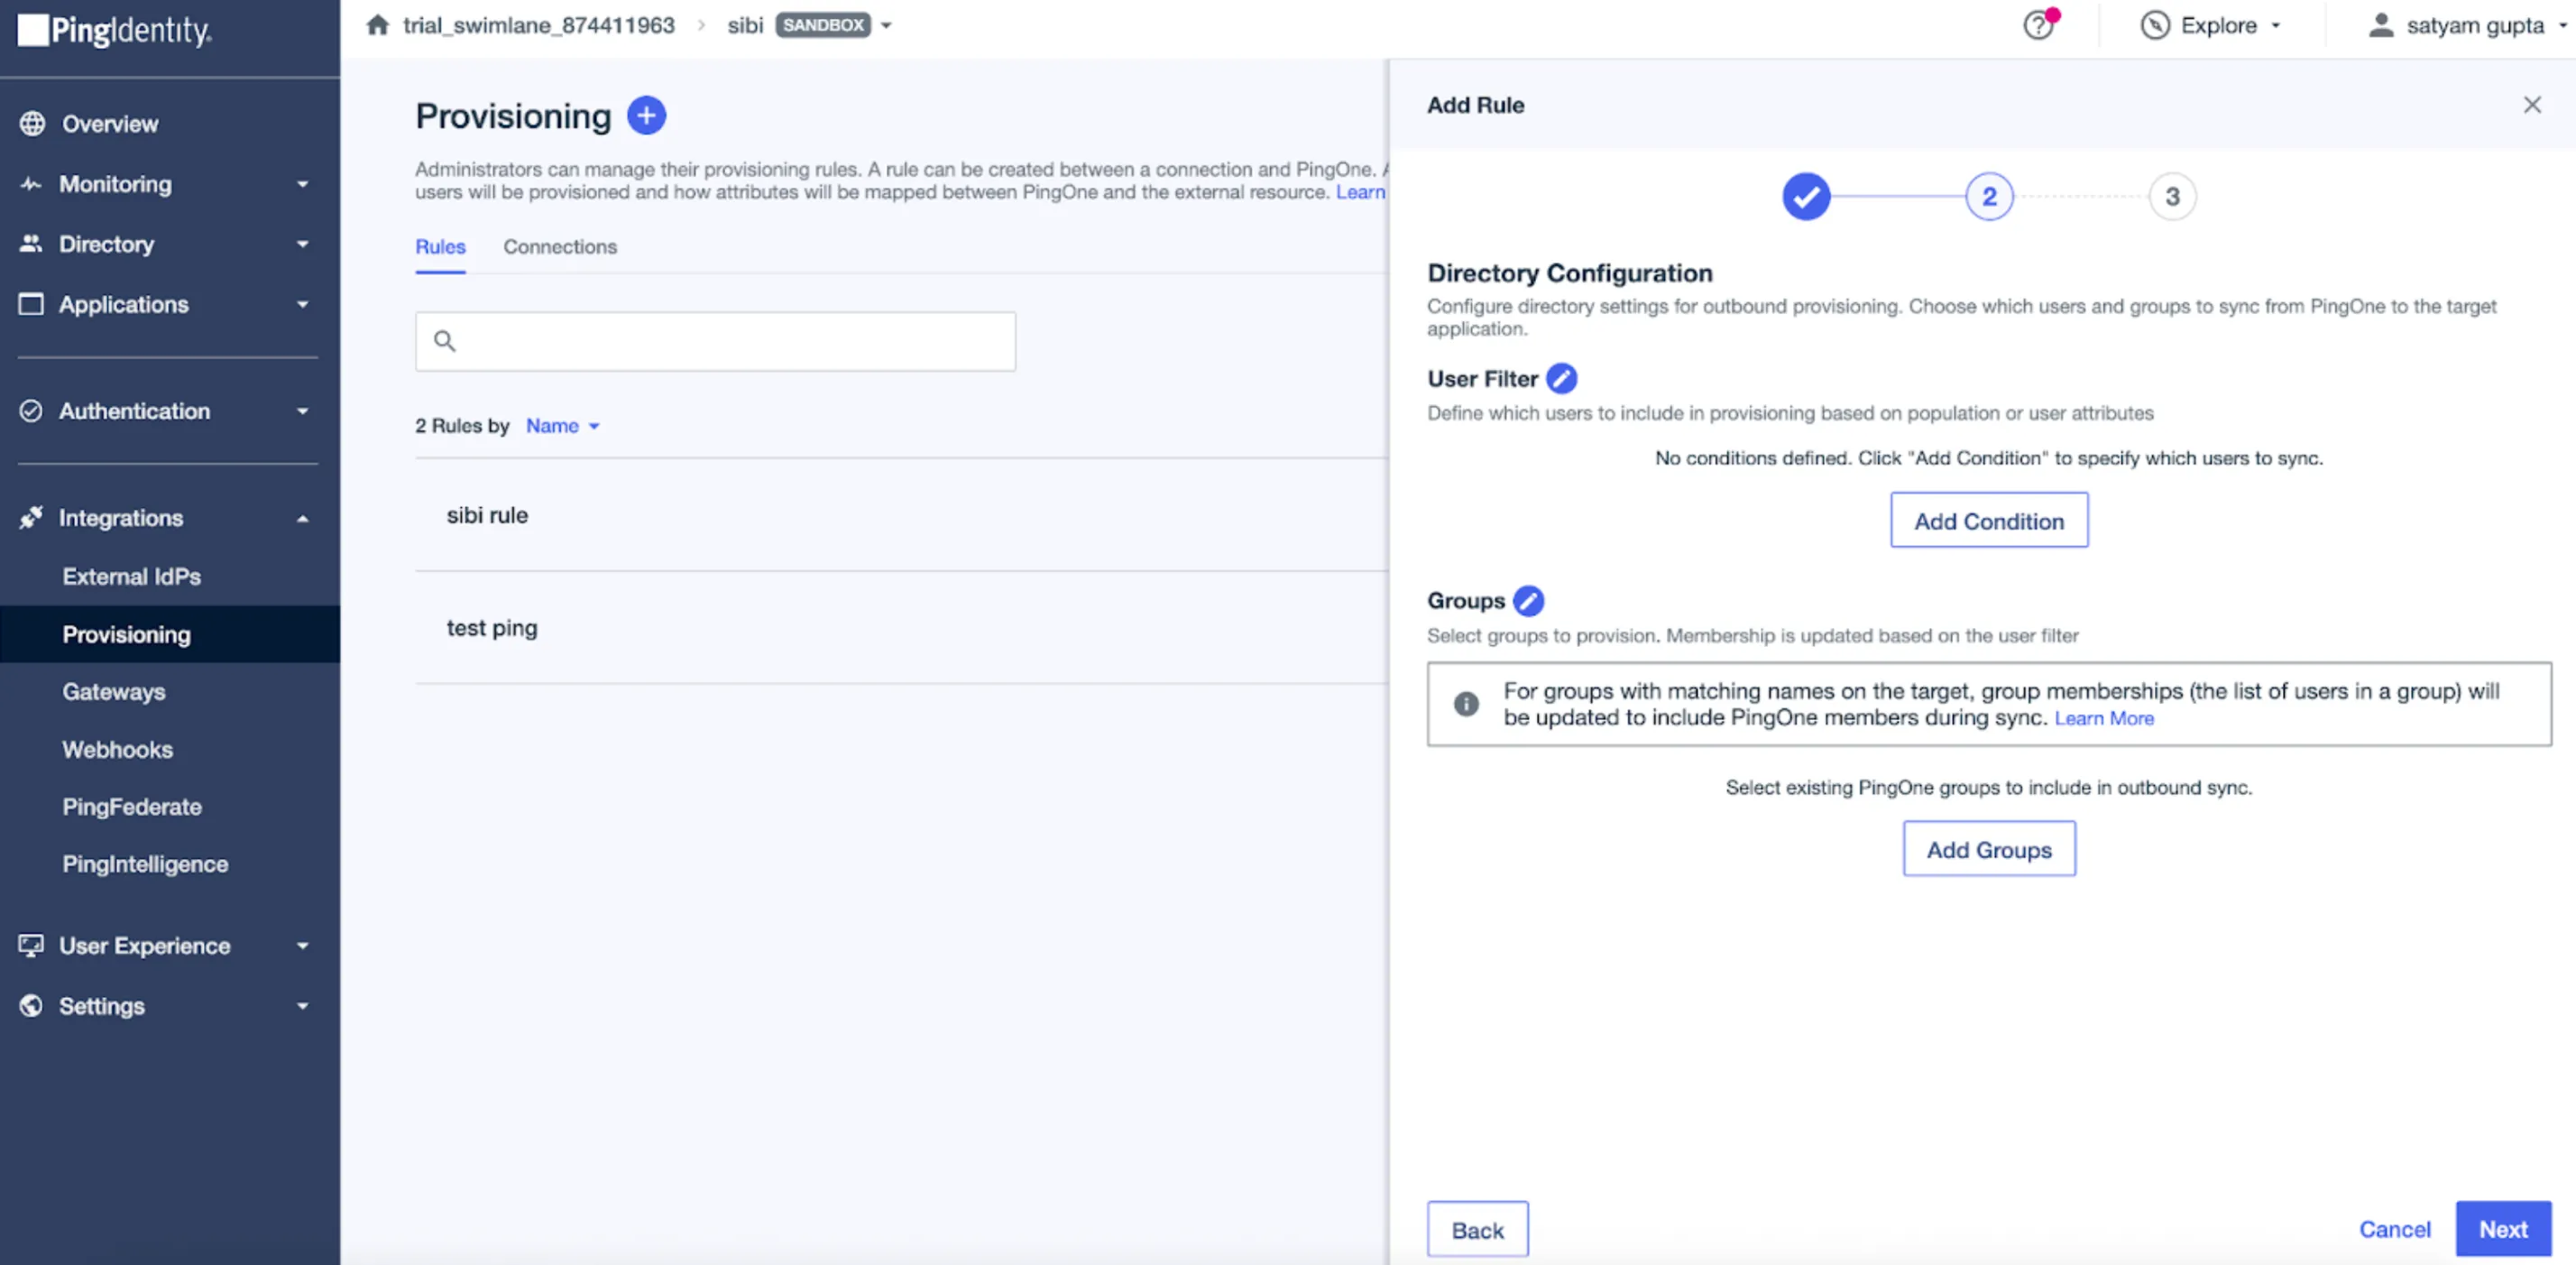Open PingFederate in sidebar
This screenshot has height=1265, width=2576.
(x=132, y=807)
